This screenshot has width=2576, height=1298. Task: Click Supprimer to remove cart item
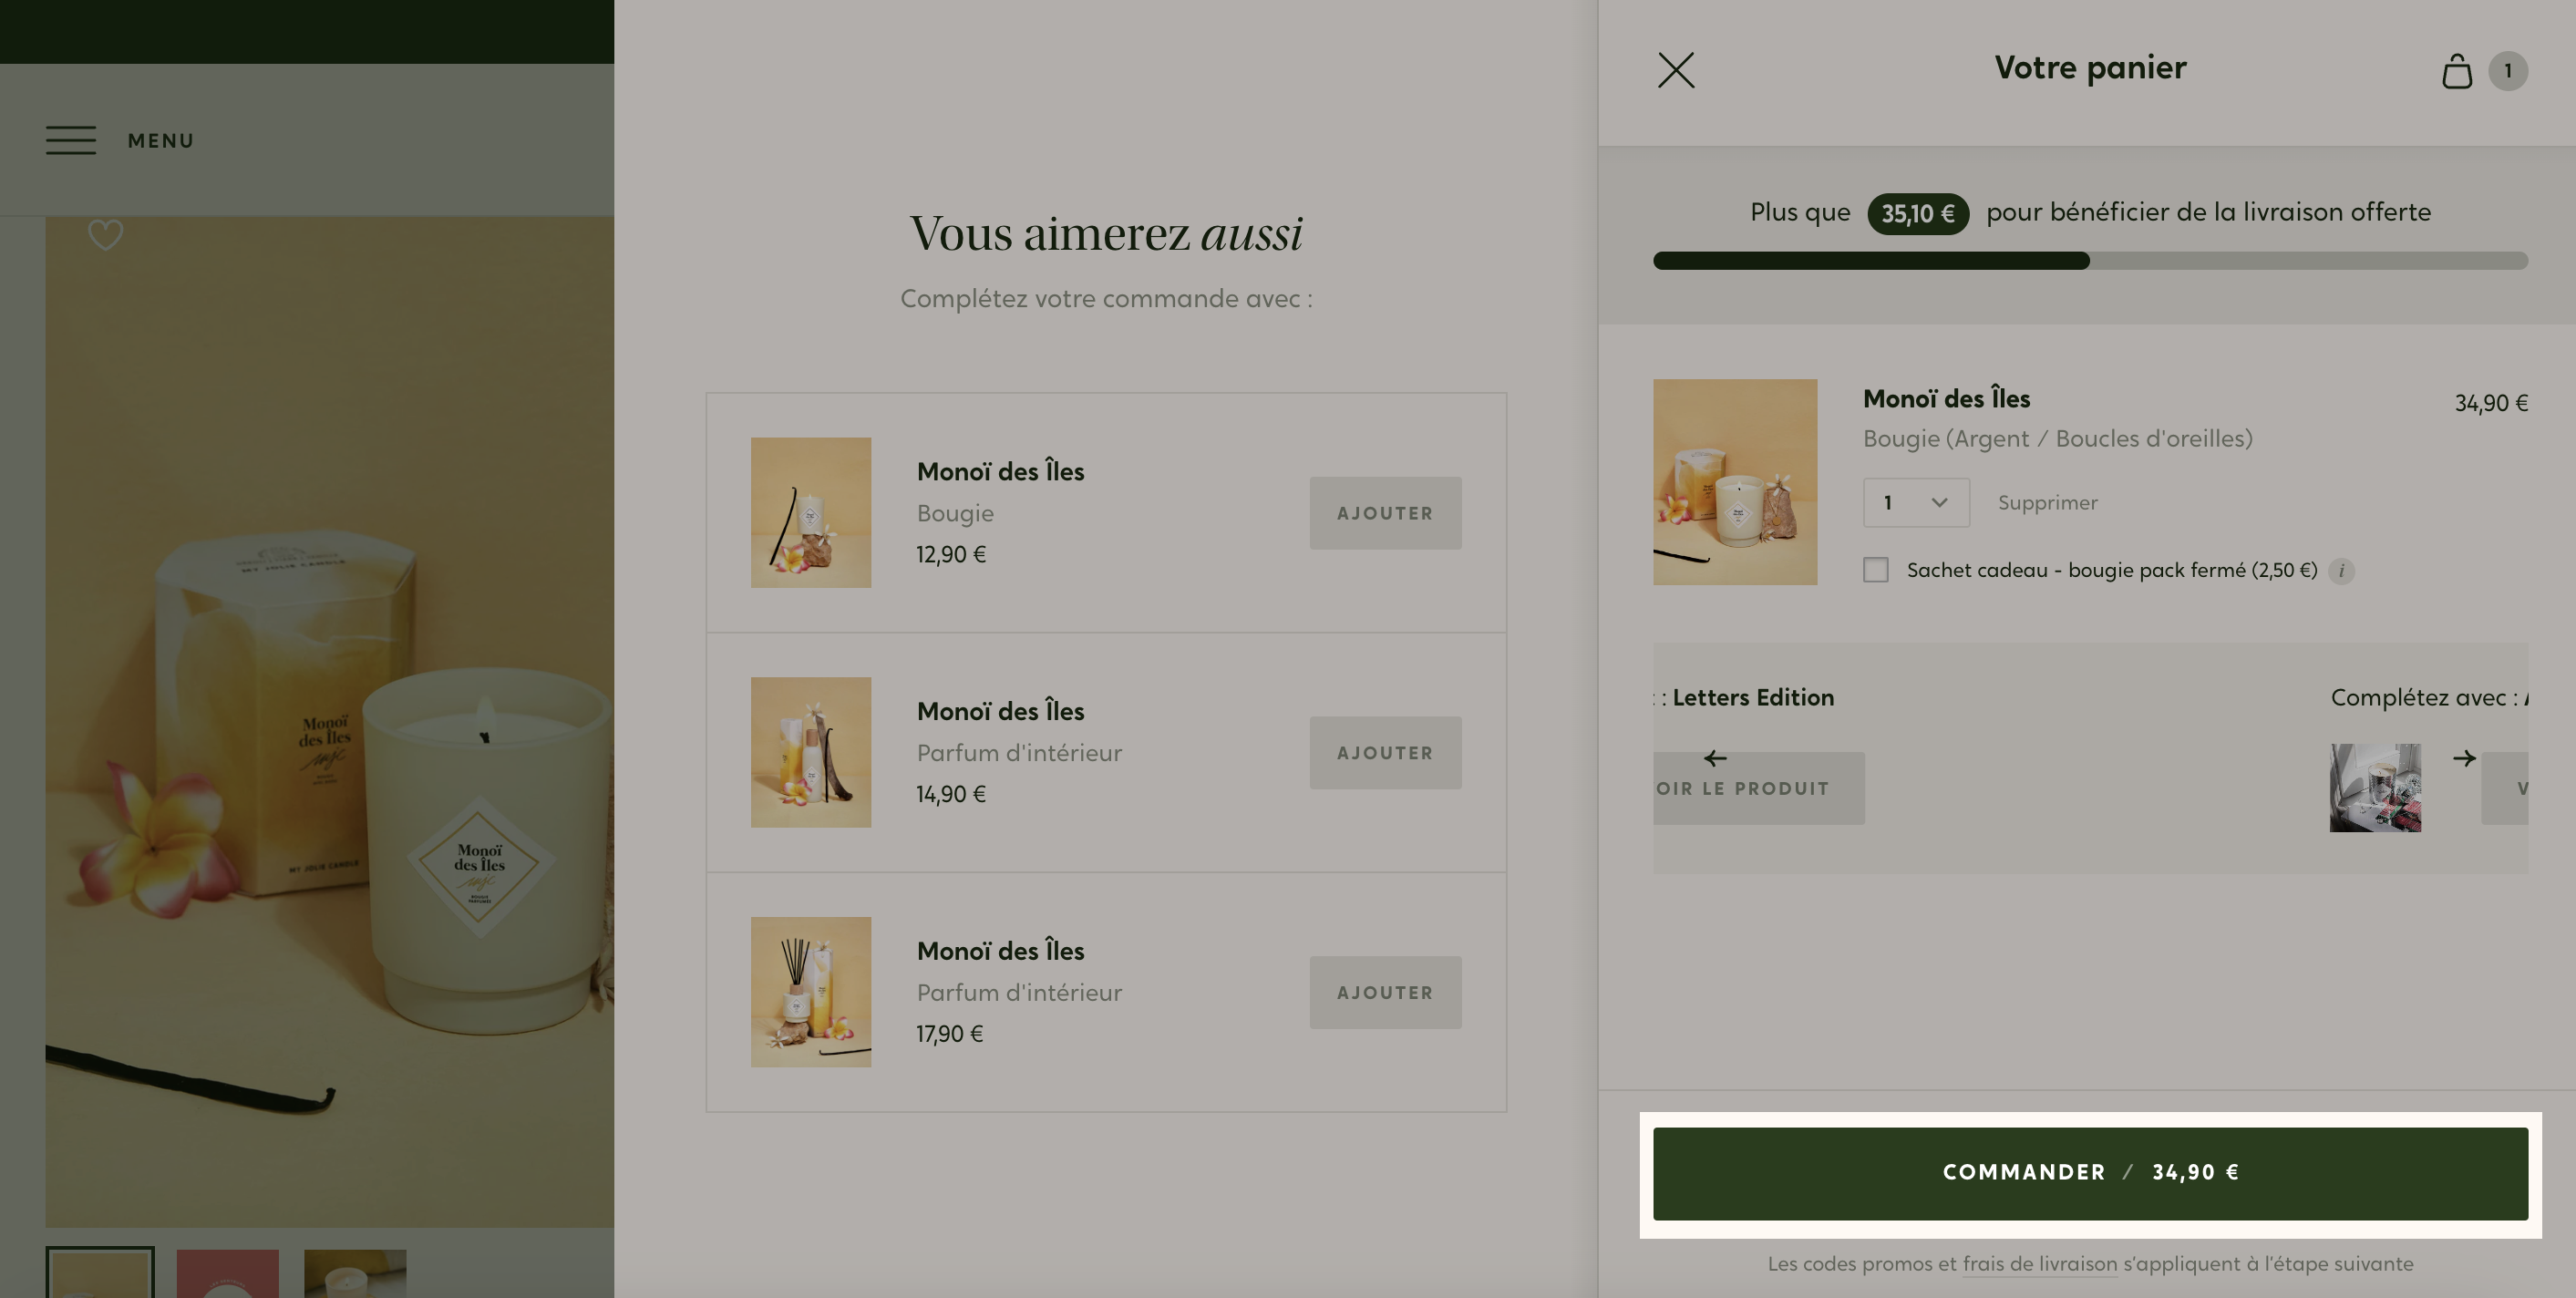click(x=2047, y=503)
